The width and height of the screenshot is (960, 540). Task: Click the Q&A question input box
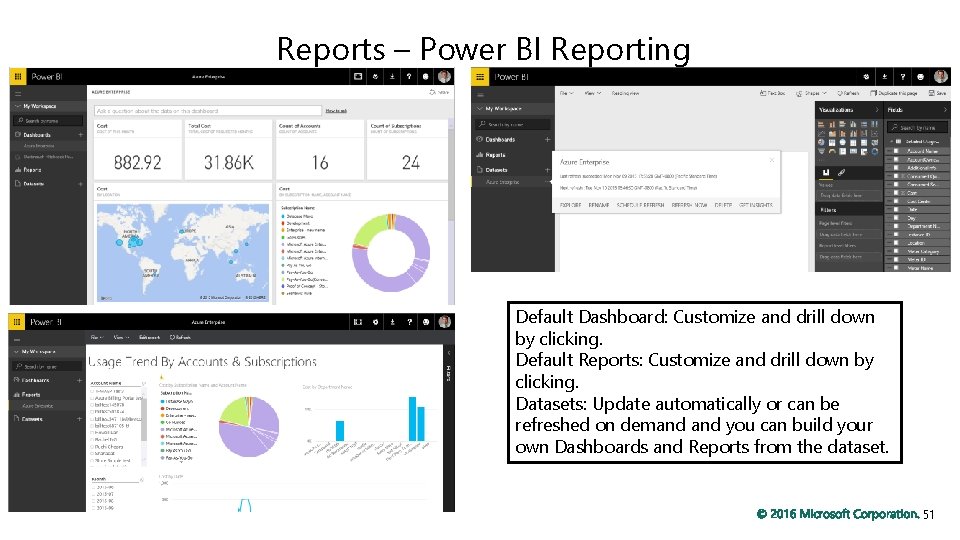(x=208, y=111)
